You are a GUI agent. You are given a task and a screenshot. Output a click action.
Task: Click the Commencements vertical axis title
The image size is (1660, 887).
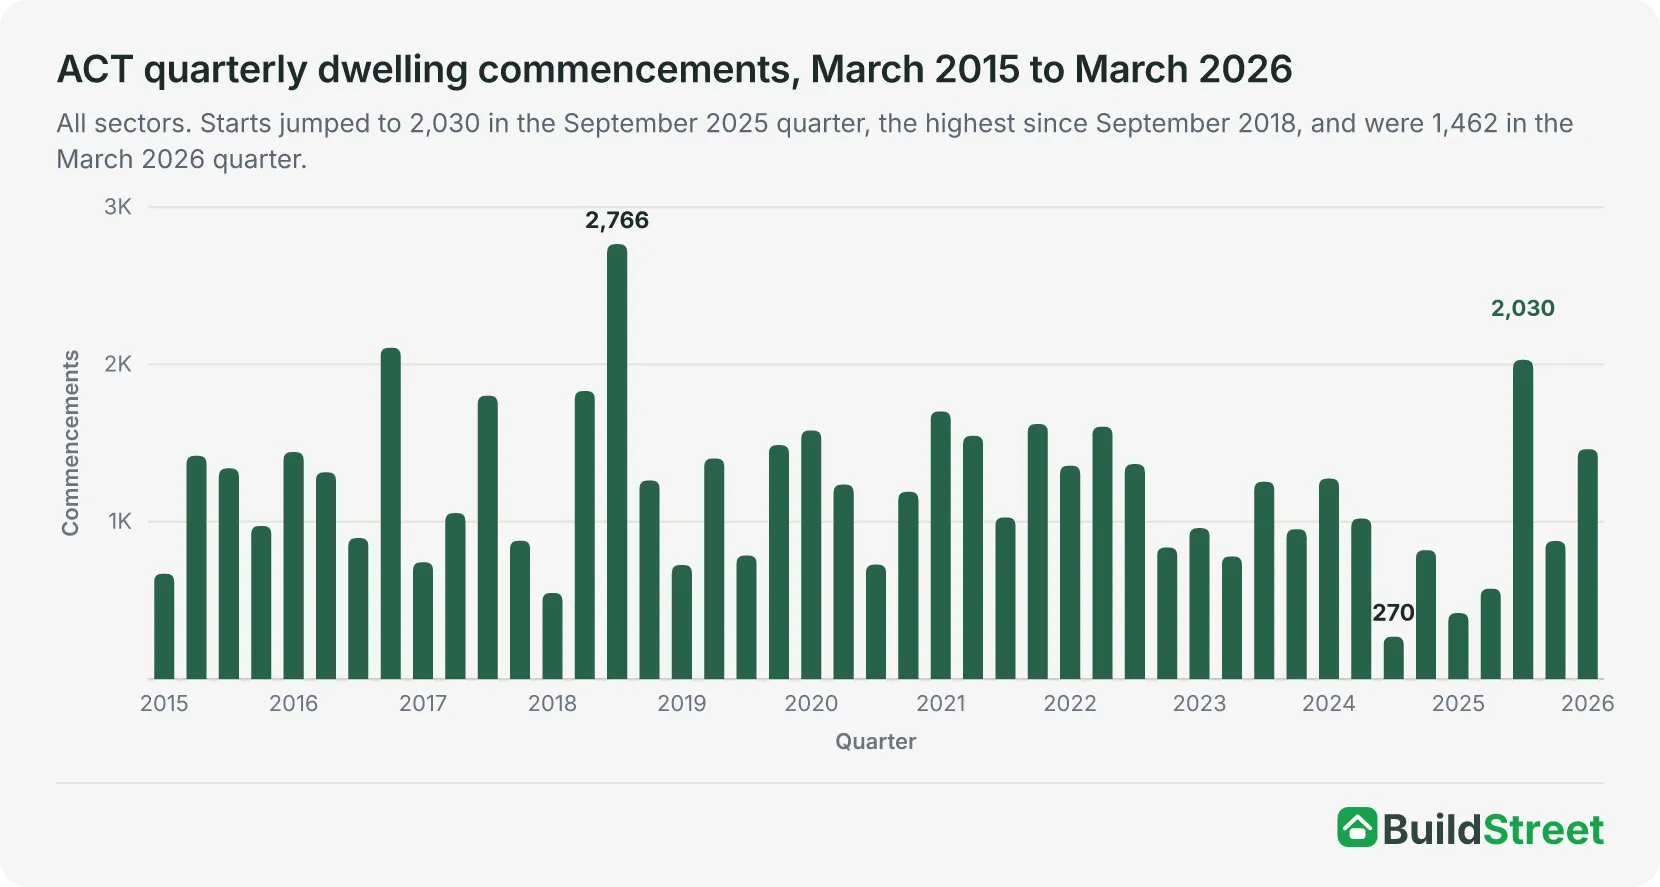70,443
